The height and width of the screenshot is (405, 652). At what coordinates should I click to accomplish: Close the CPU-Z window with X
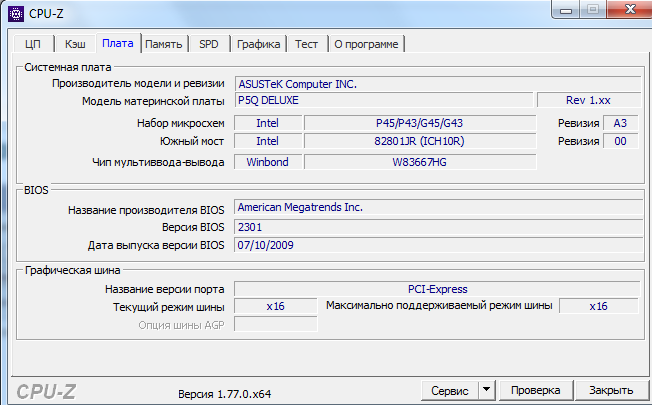pos(630,9)
